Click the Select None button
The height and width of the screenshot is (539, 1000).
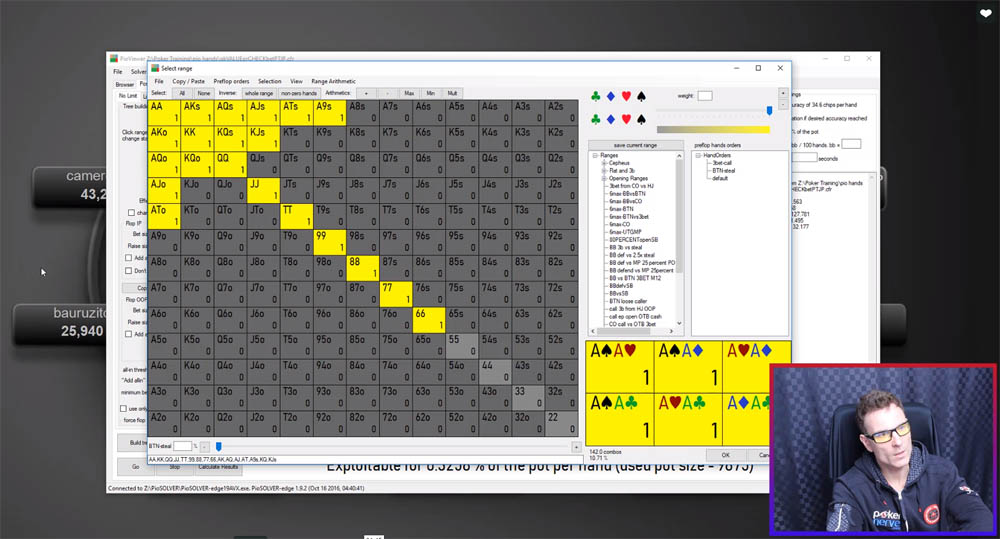(x=203, y=93)
